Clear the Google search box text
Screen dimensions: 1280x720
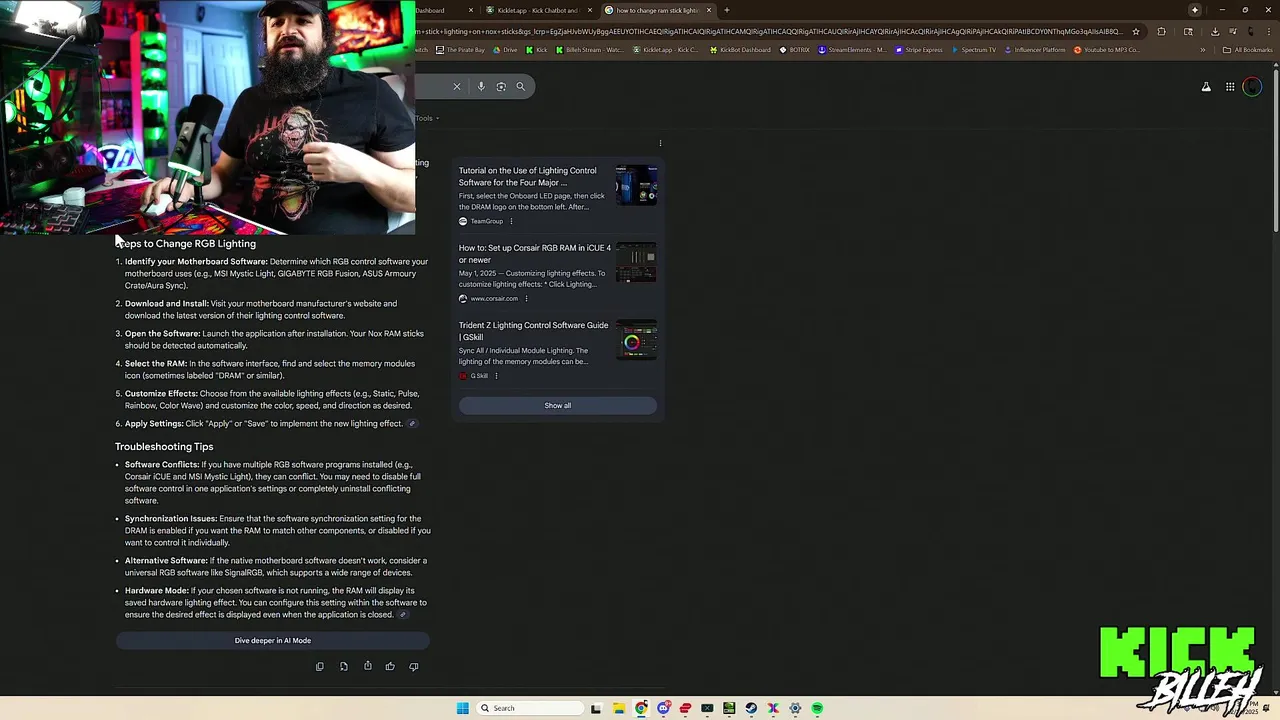pyautogui.click(x=457, y=86)
